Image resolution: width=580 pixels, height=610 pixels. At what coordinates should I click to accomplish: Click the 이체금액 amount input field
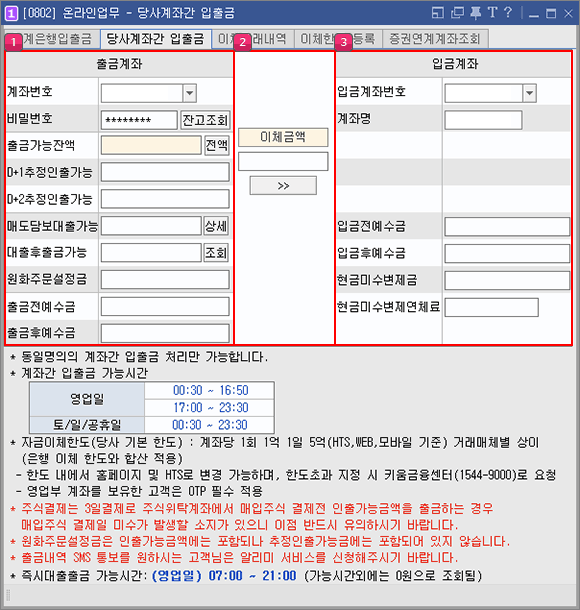(283, 161)
